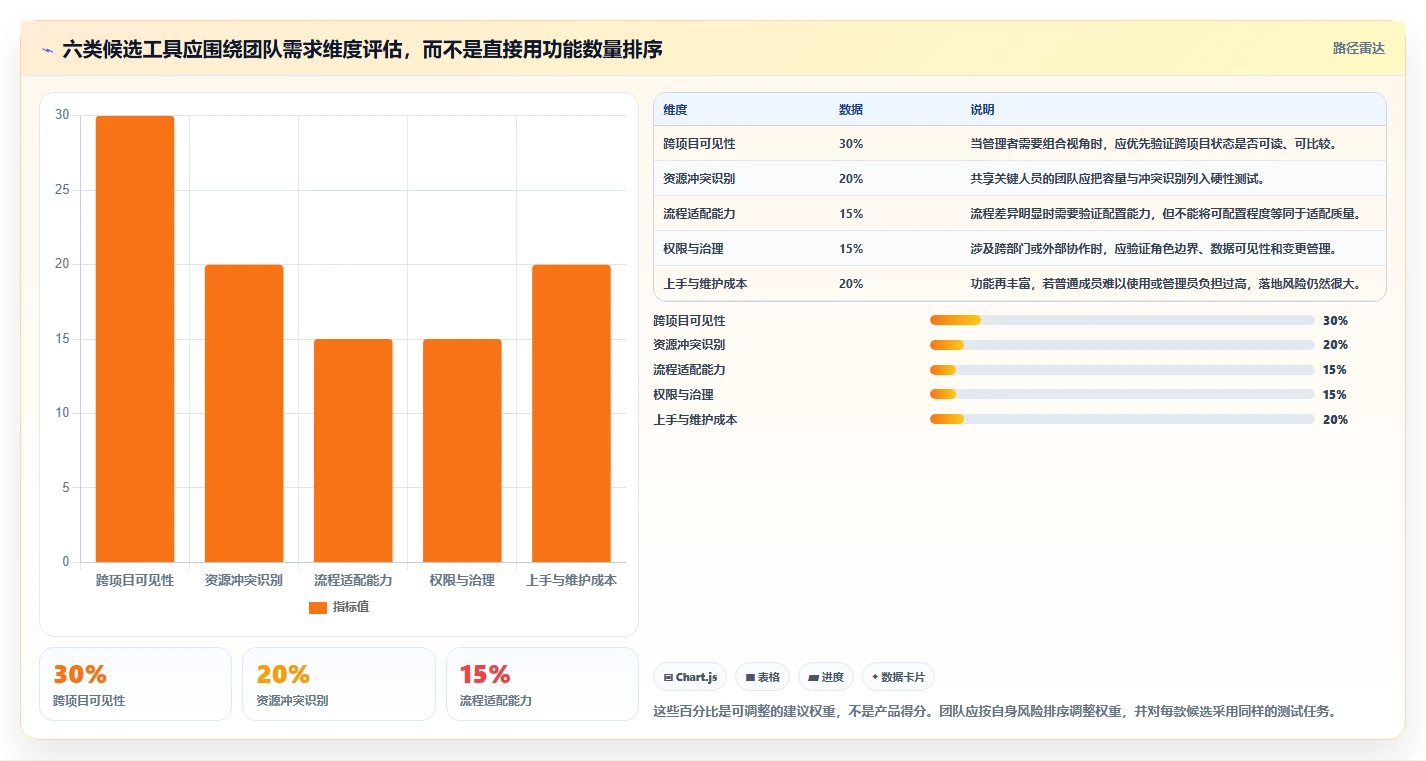Click the 进度 chip
Screen dimensions: 1426x761
coord(826,677)
